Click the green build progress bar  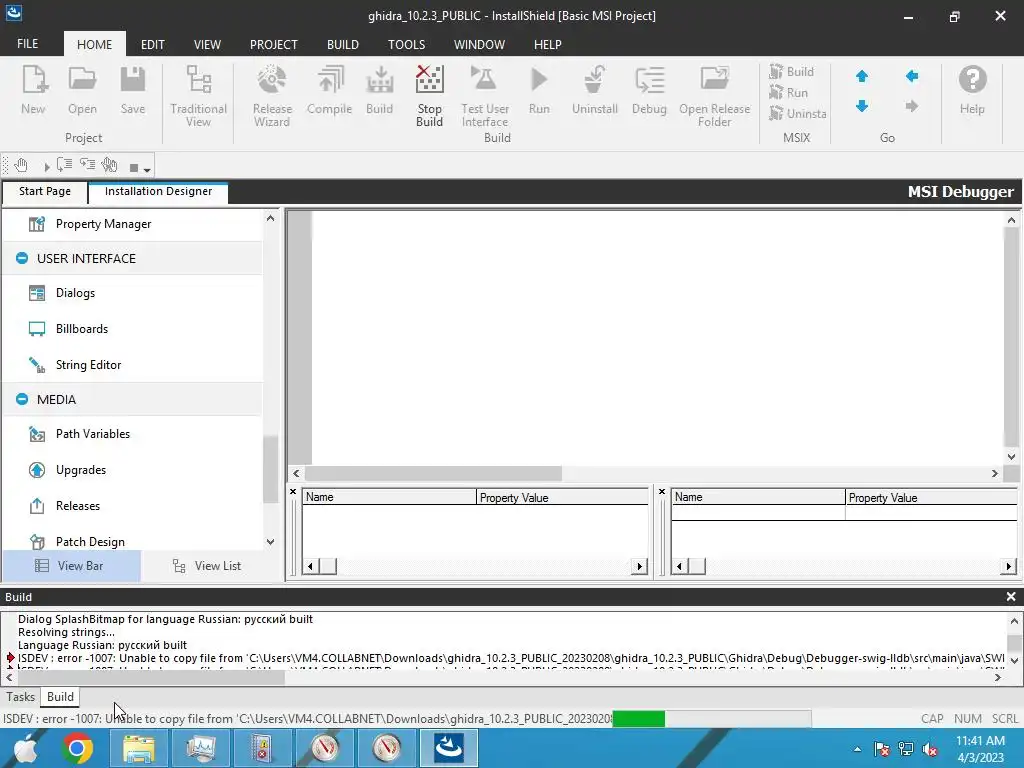tap(639, 719)
